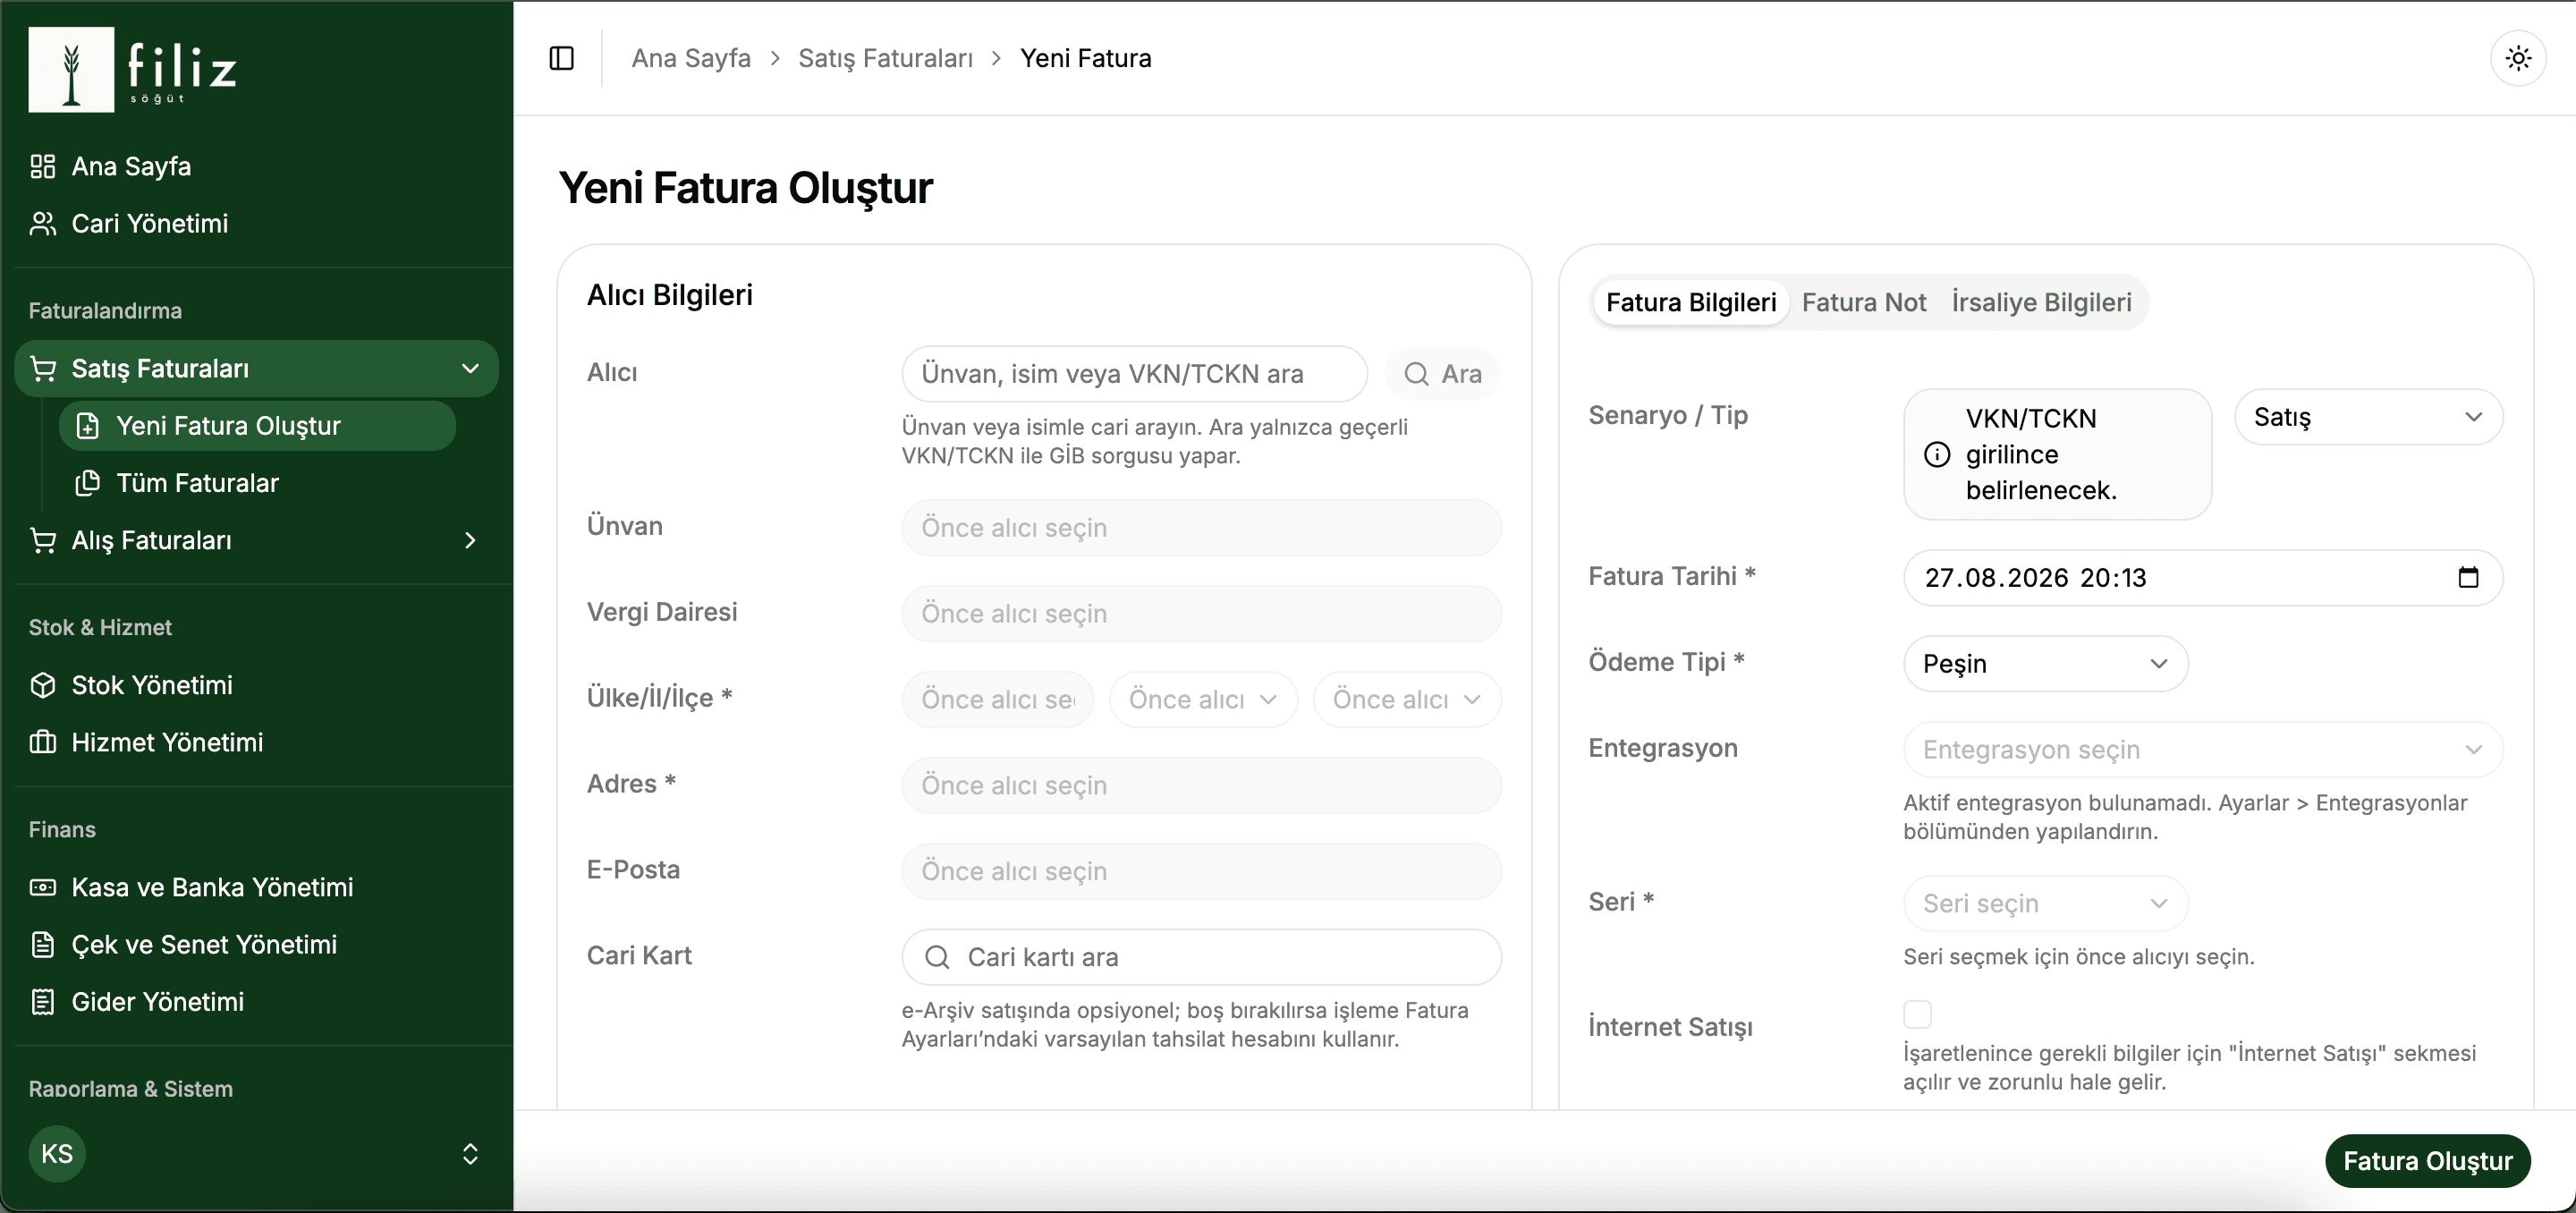The height and width of the screenshot is (1213, 2576).
Task: Open the calendar picker in Fatura Tarihi
Action: tap(2468, 577)
